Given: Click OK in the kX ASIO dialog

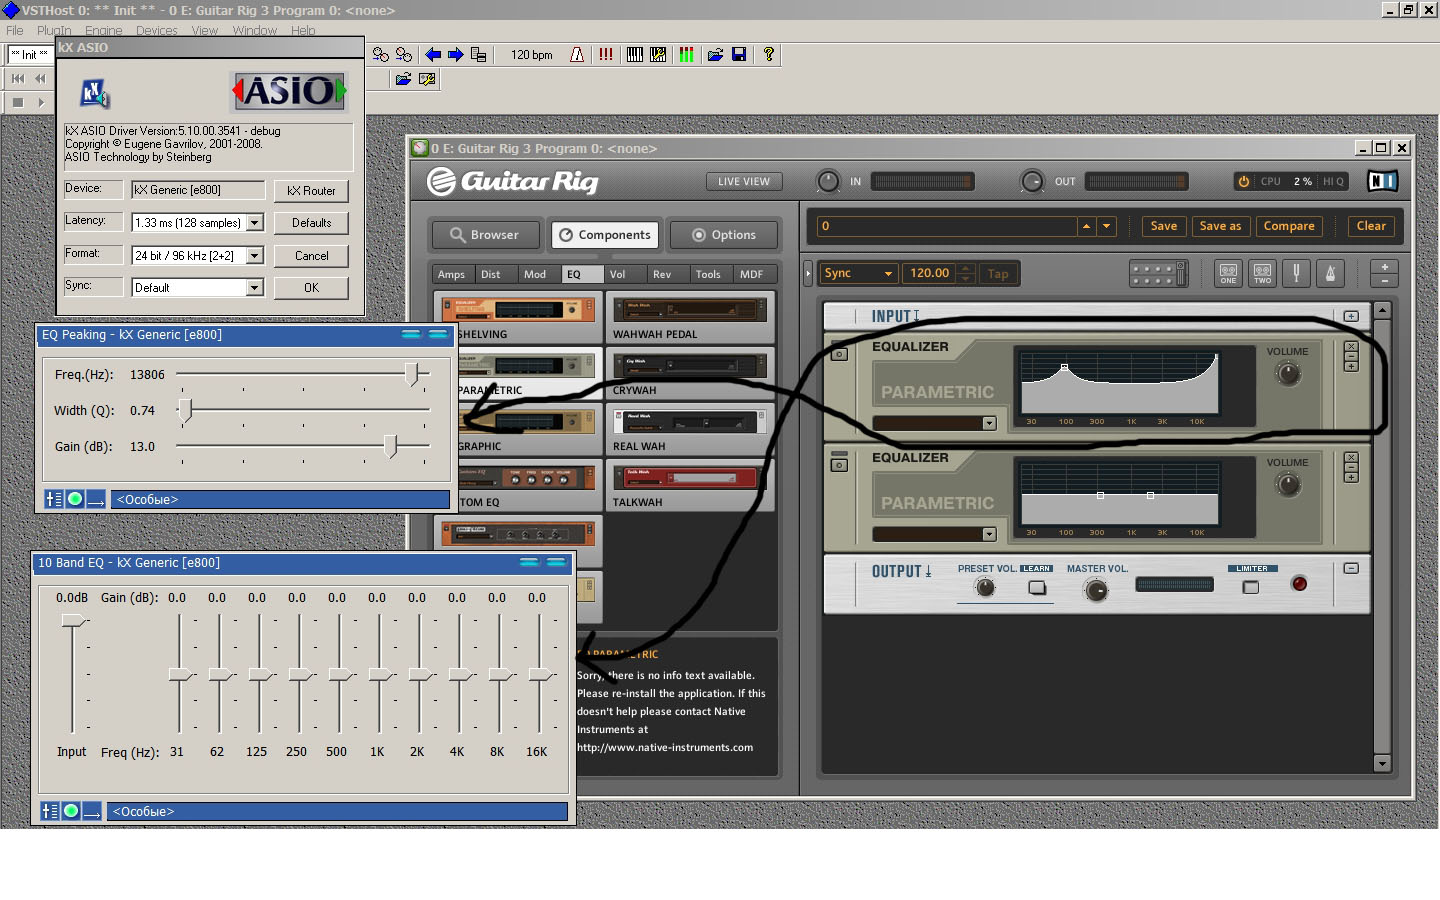Looking at the screenshot, I should [x=311, y=288].
